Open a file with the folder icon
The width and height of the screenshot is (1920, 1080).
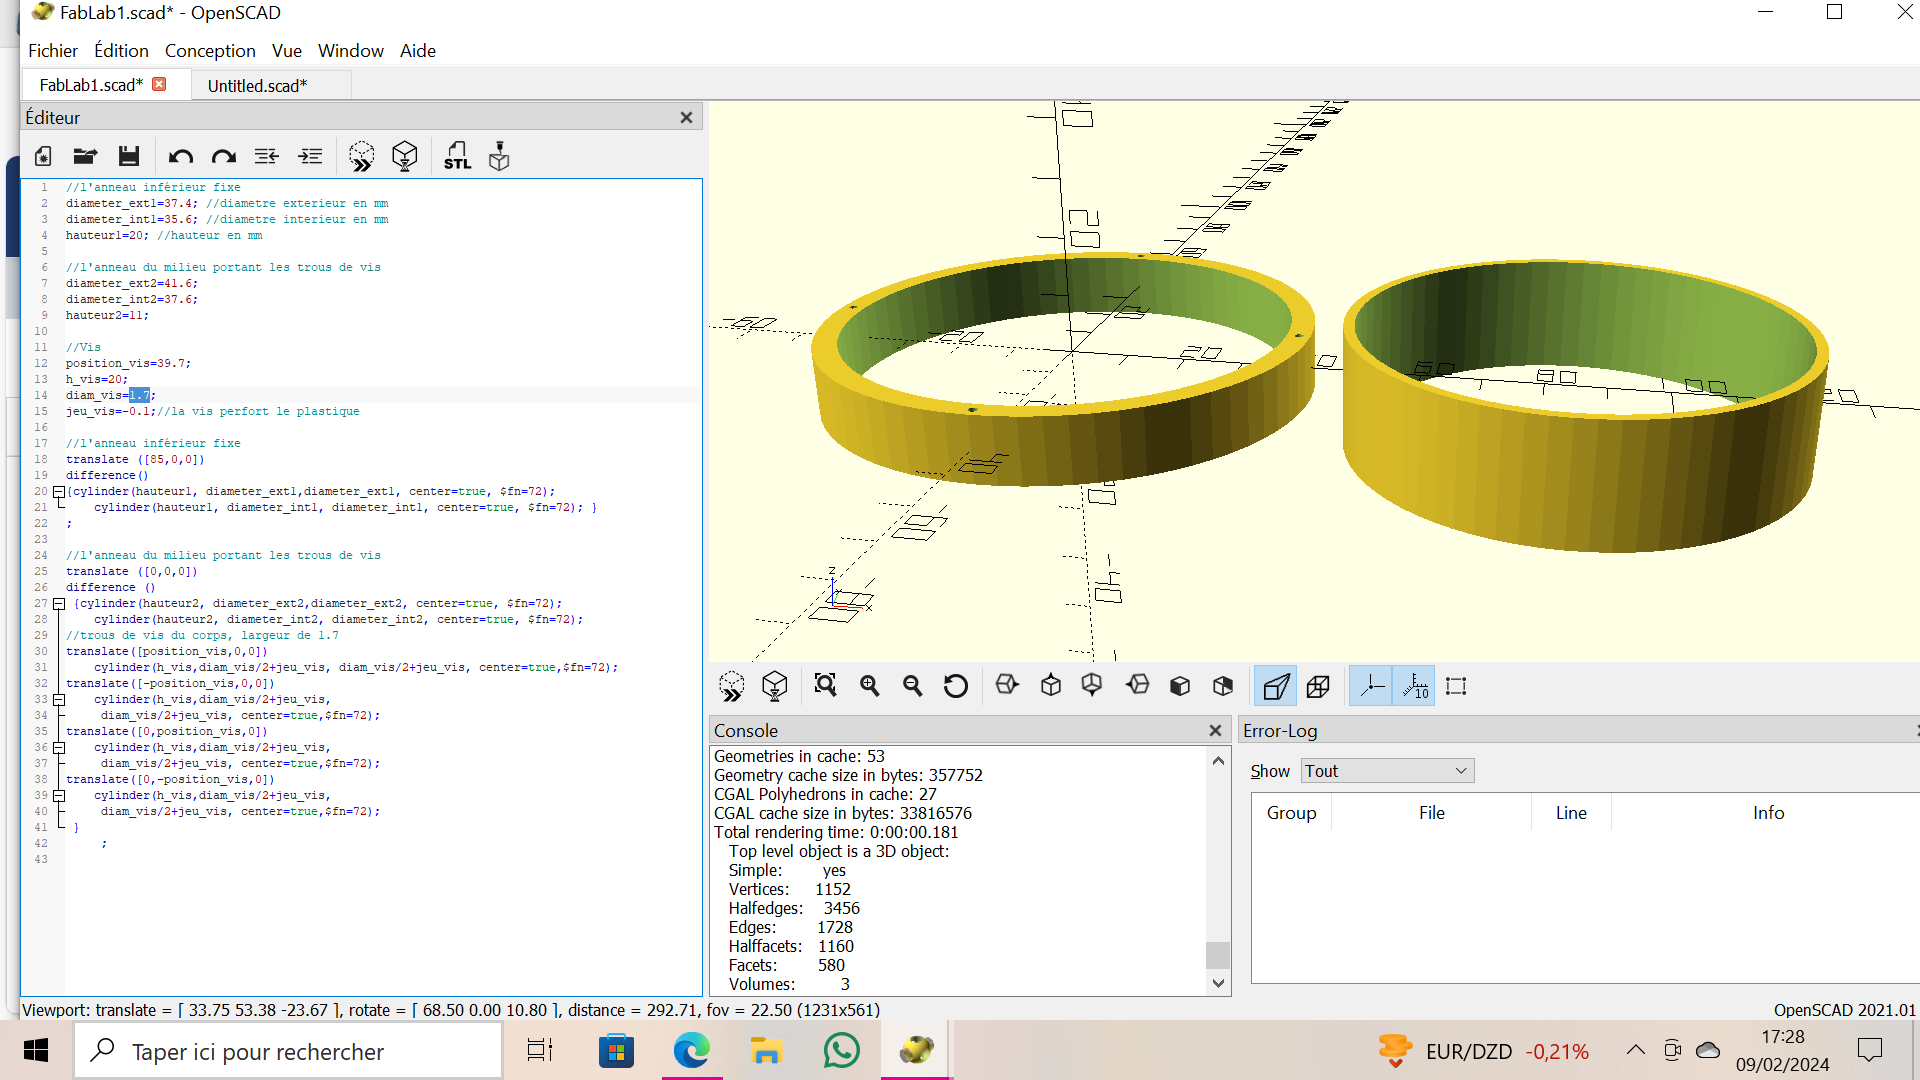point(85,156)
